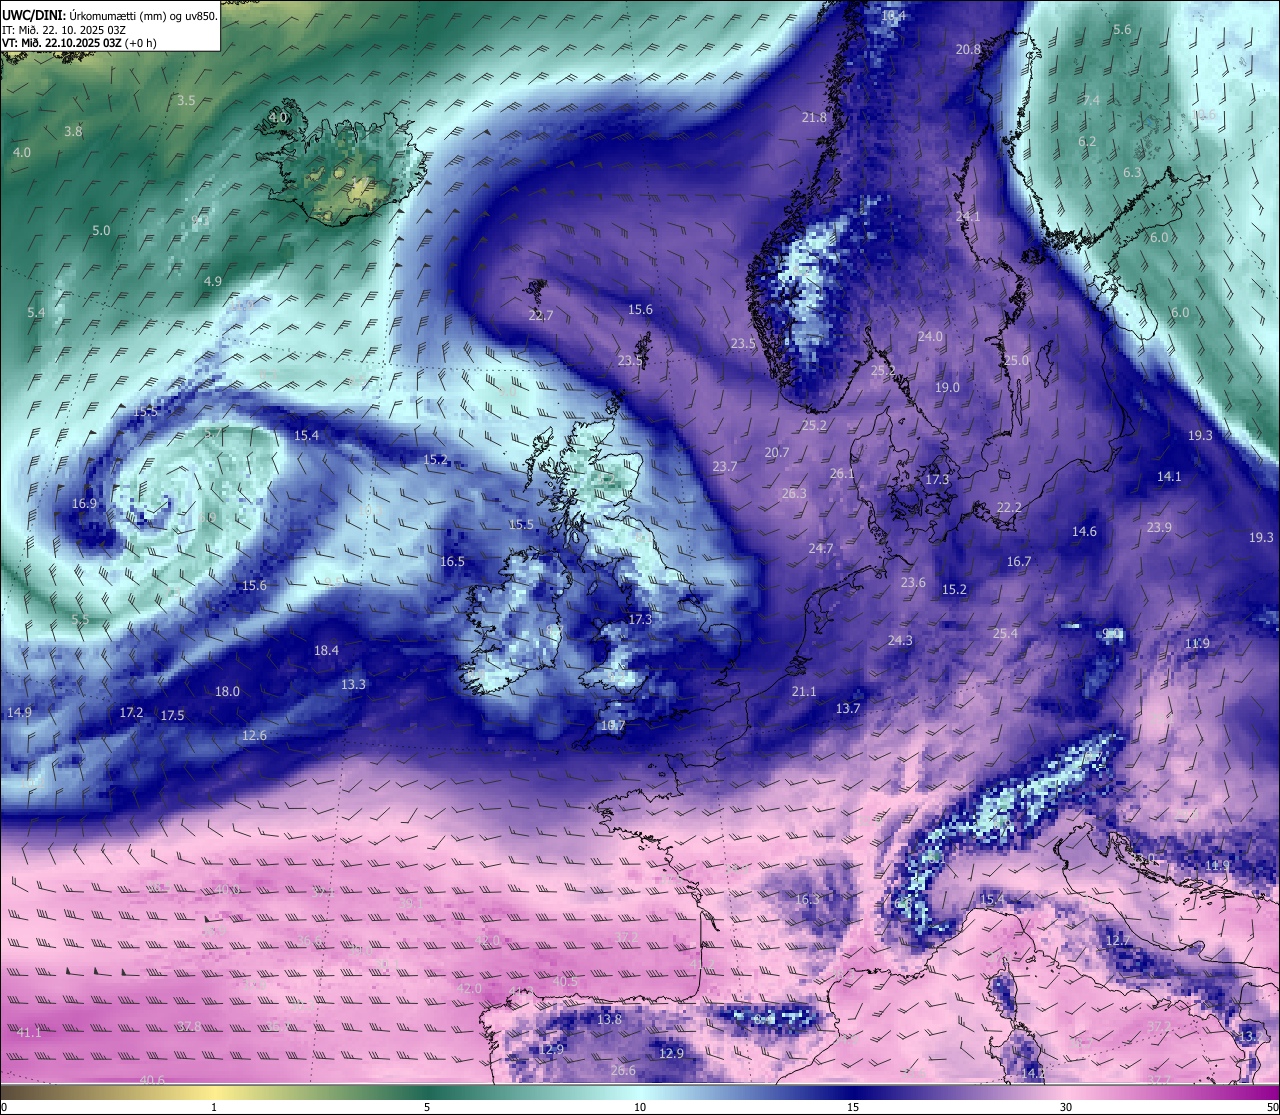Click the '20.8' value near the top
The image size is (1280, 1115).
click(968, 49)
